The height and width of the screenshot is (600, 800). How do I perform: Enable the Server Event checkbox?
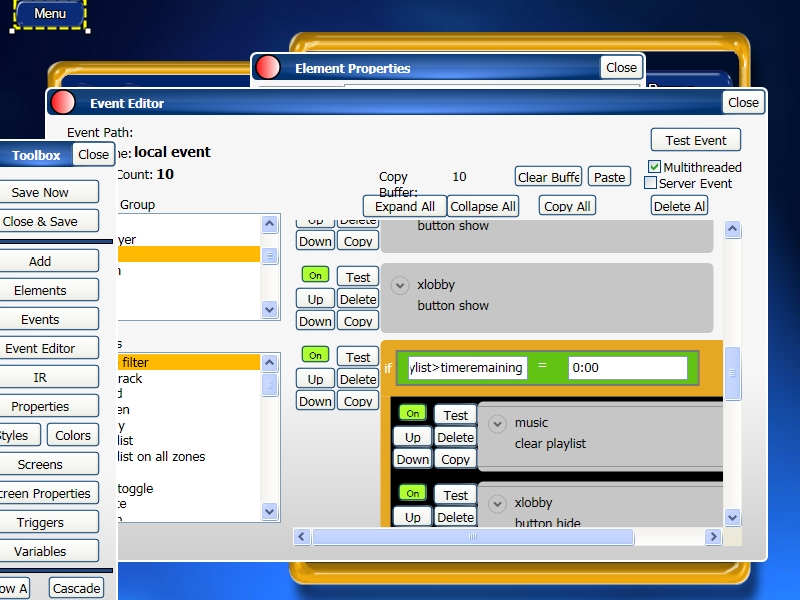click(651, 184)
